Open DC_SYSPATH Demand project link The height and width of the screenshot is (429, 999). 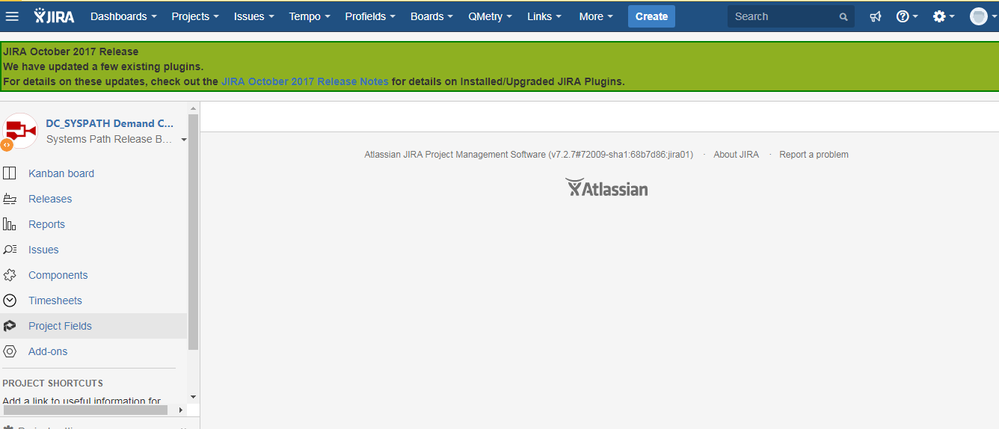tap(110, 124)
